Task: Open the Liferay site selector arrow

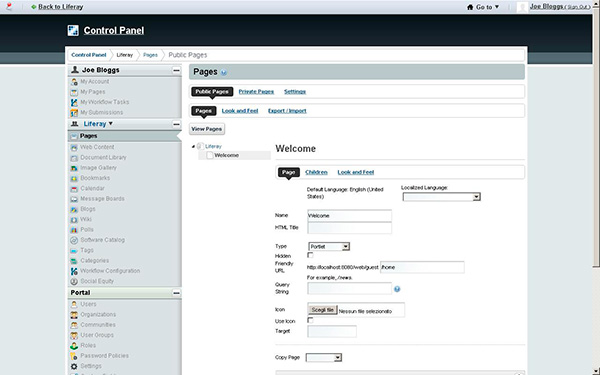Action: 111,124
